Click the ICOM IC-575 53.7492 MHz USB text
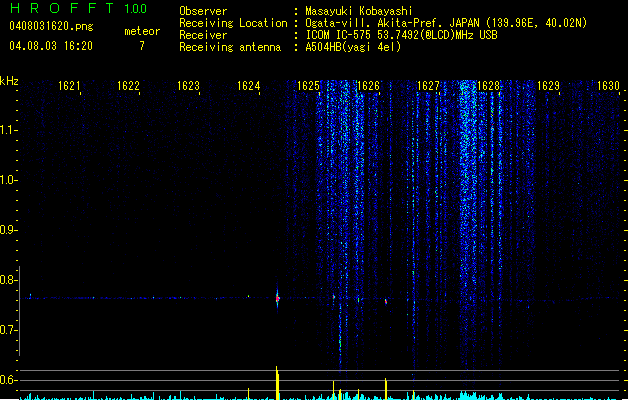This screenshot has height=400, width=629. (401, 35)
